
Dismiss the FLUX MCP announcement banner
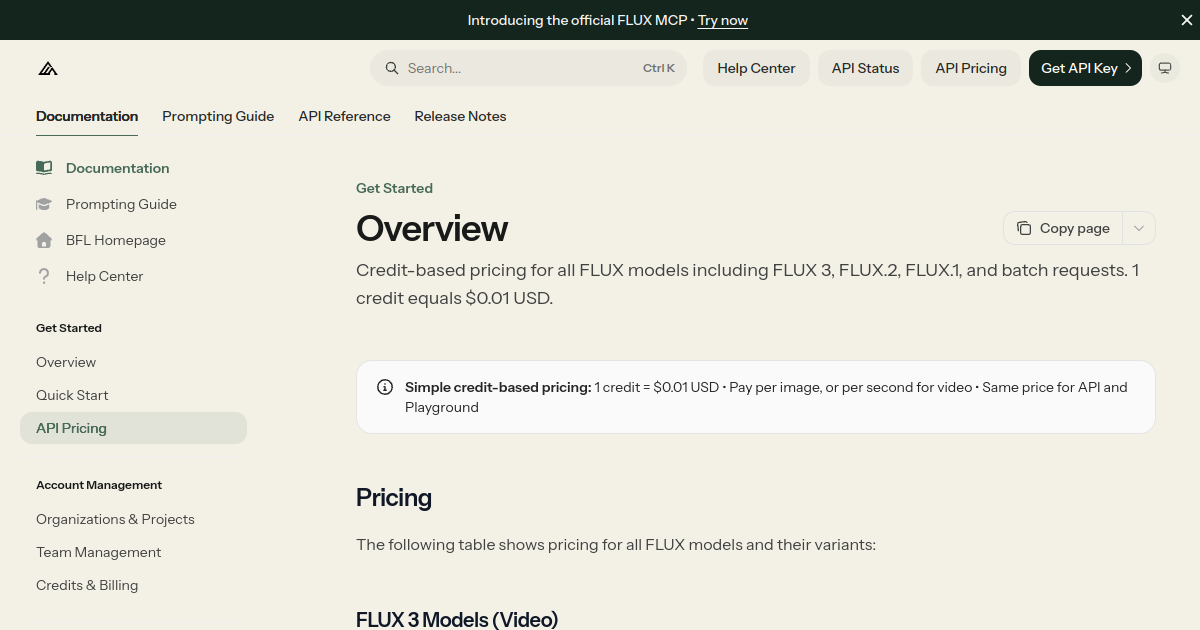(x=1187, y=20)
